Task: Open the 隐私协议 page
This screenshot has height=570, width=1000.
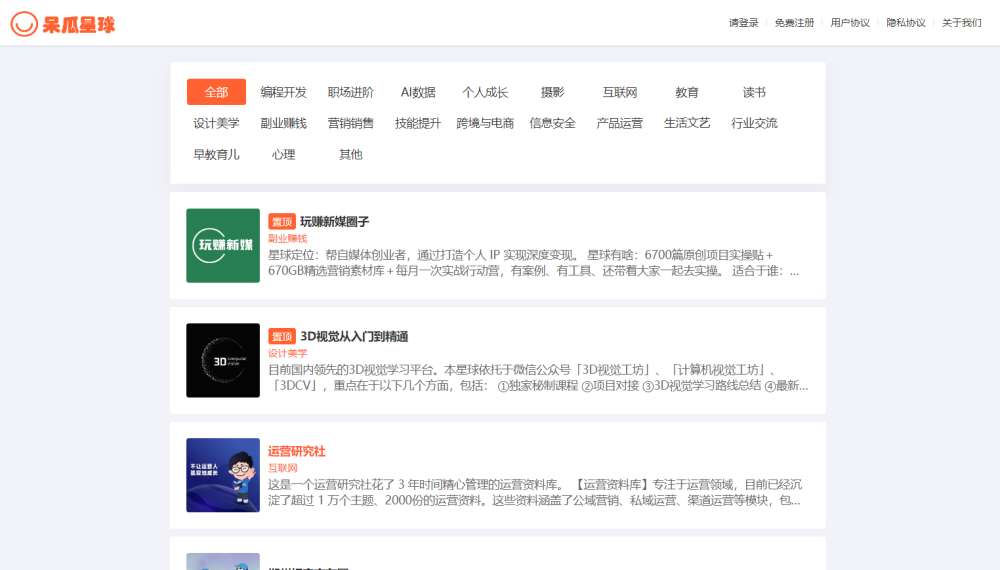Action: 906,23
